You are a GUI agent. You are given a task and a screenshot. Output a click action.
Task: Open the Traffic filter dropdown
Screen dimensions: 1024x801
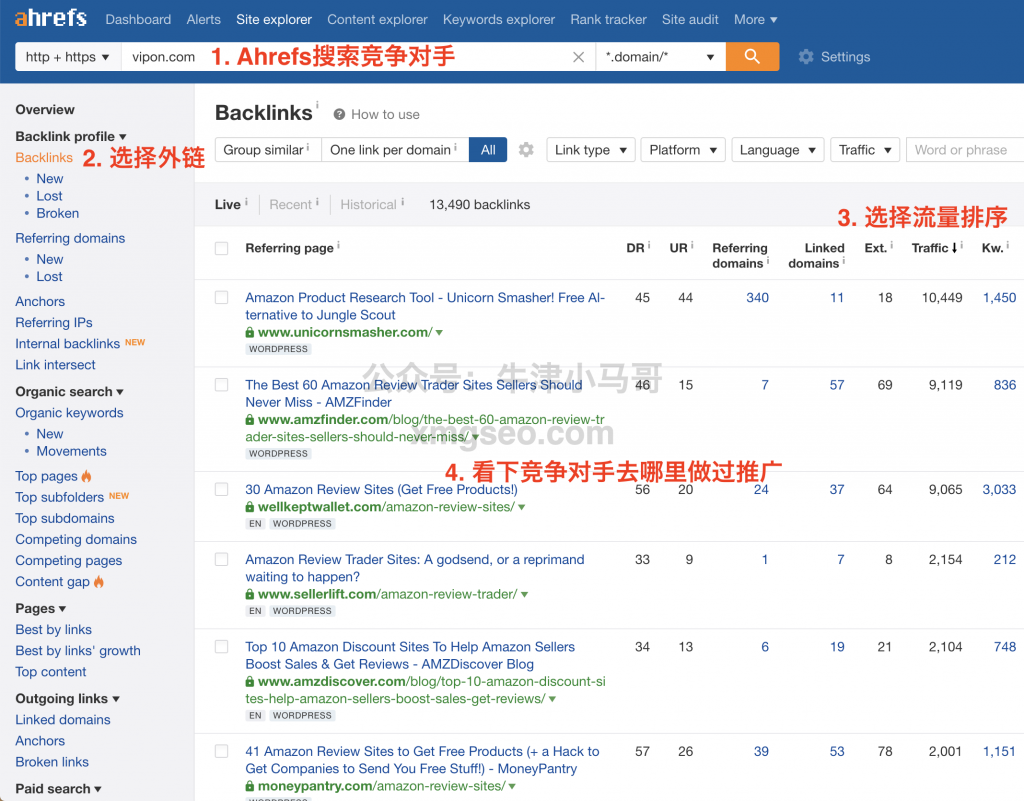click(x=865, y=149)
